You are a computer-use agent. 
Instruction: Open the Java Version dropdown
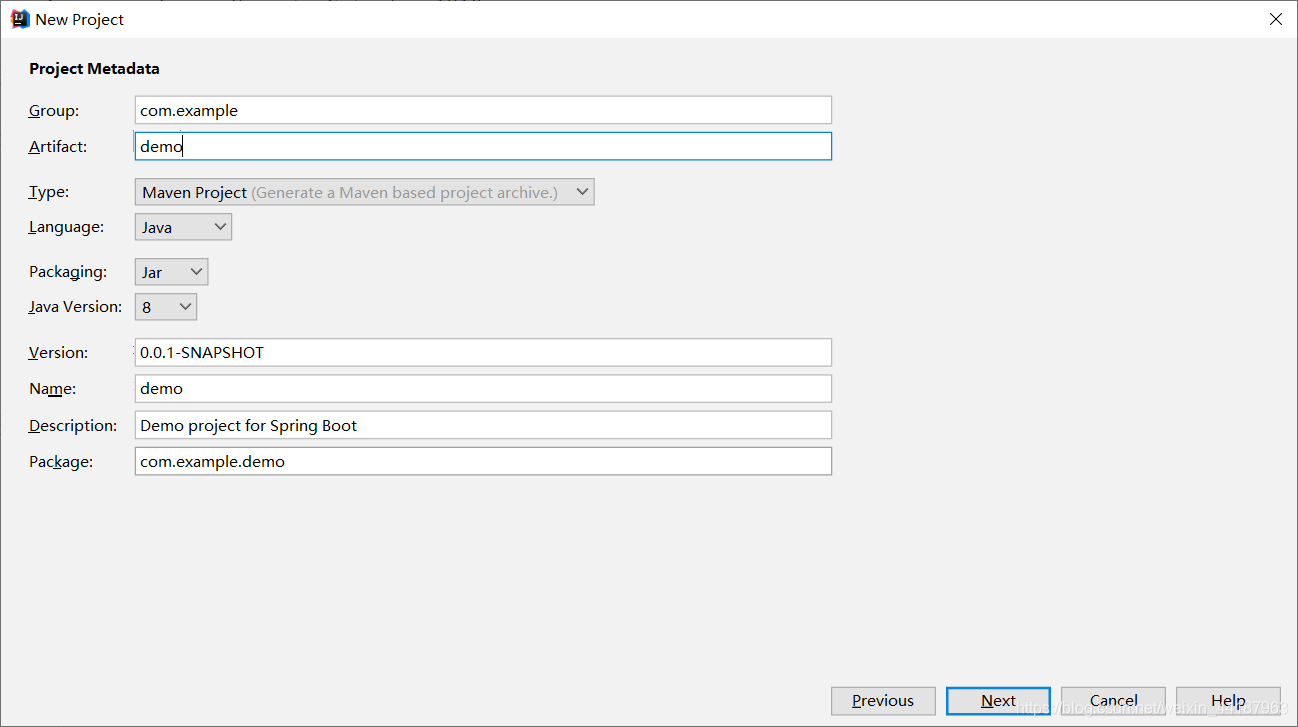click(166, 307)
